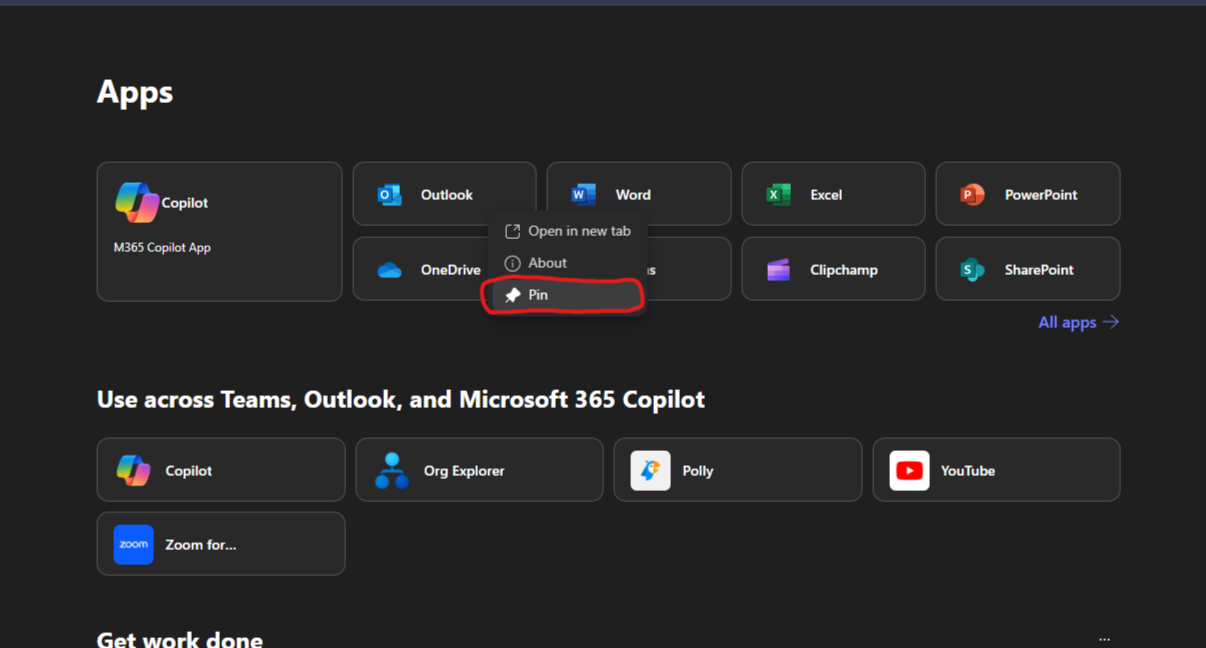Select Open in new tab menu entry

[567, 231]
